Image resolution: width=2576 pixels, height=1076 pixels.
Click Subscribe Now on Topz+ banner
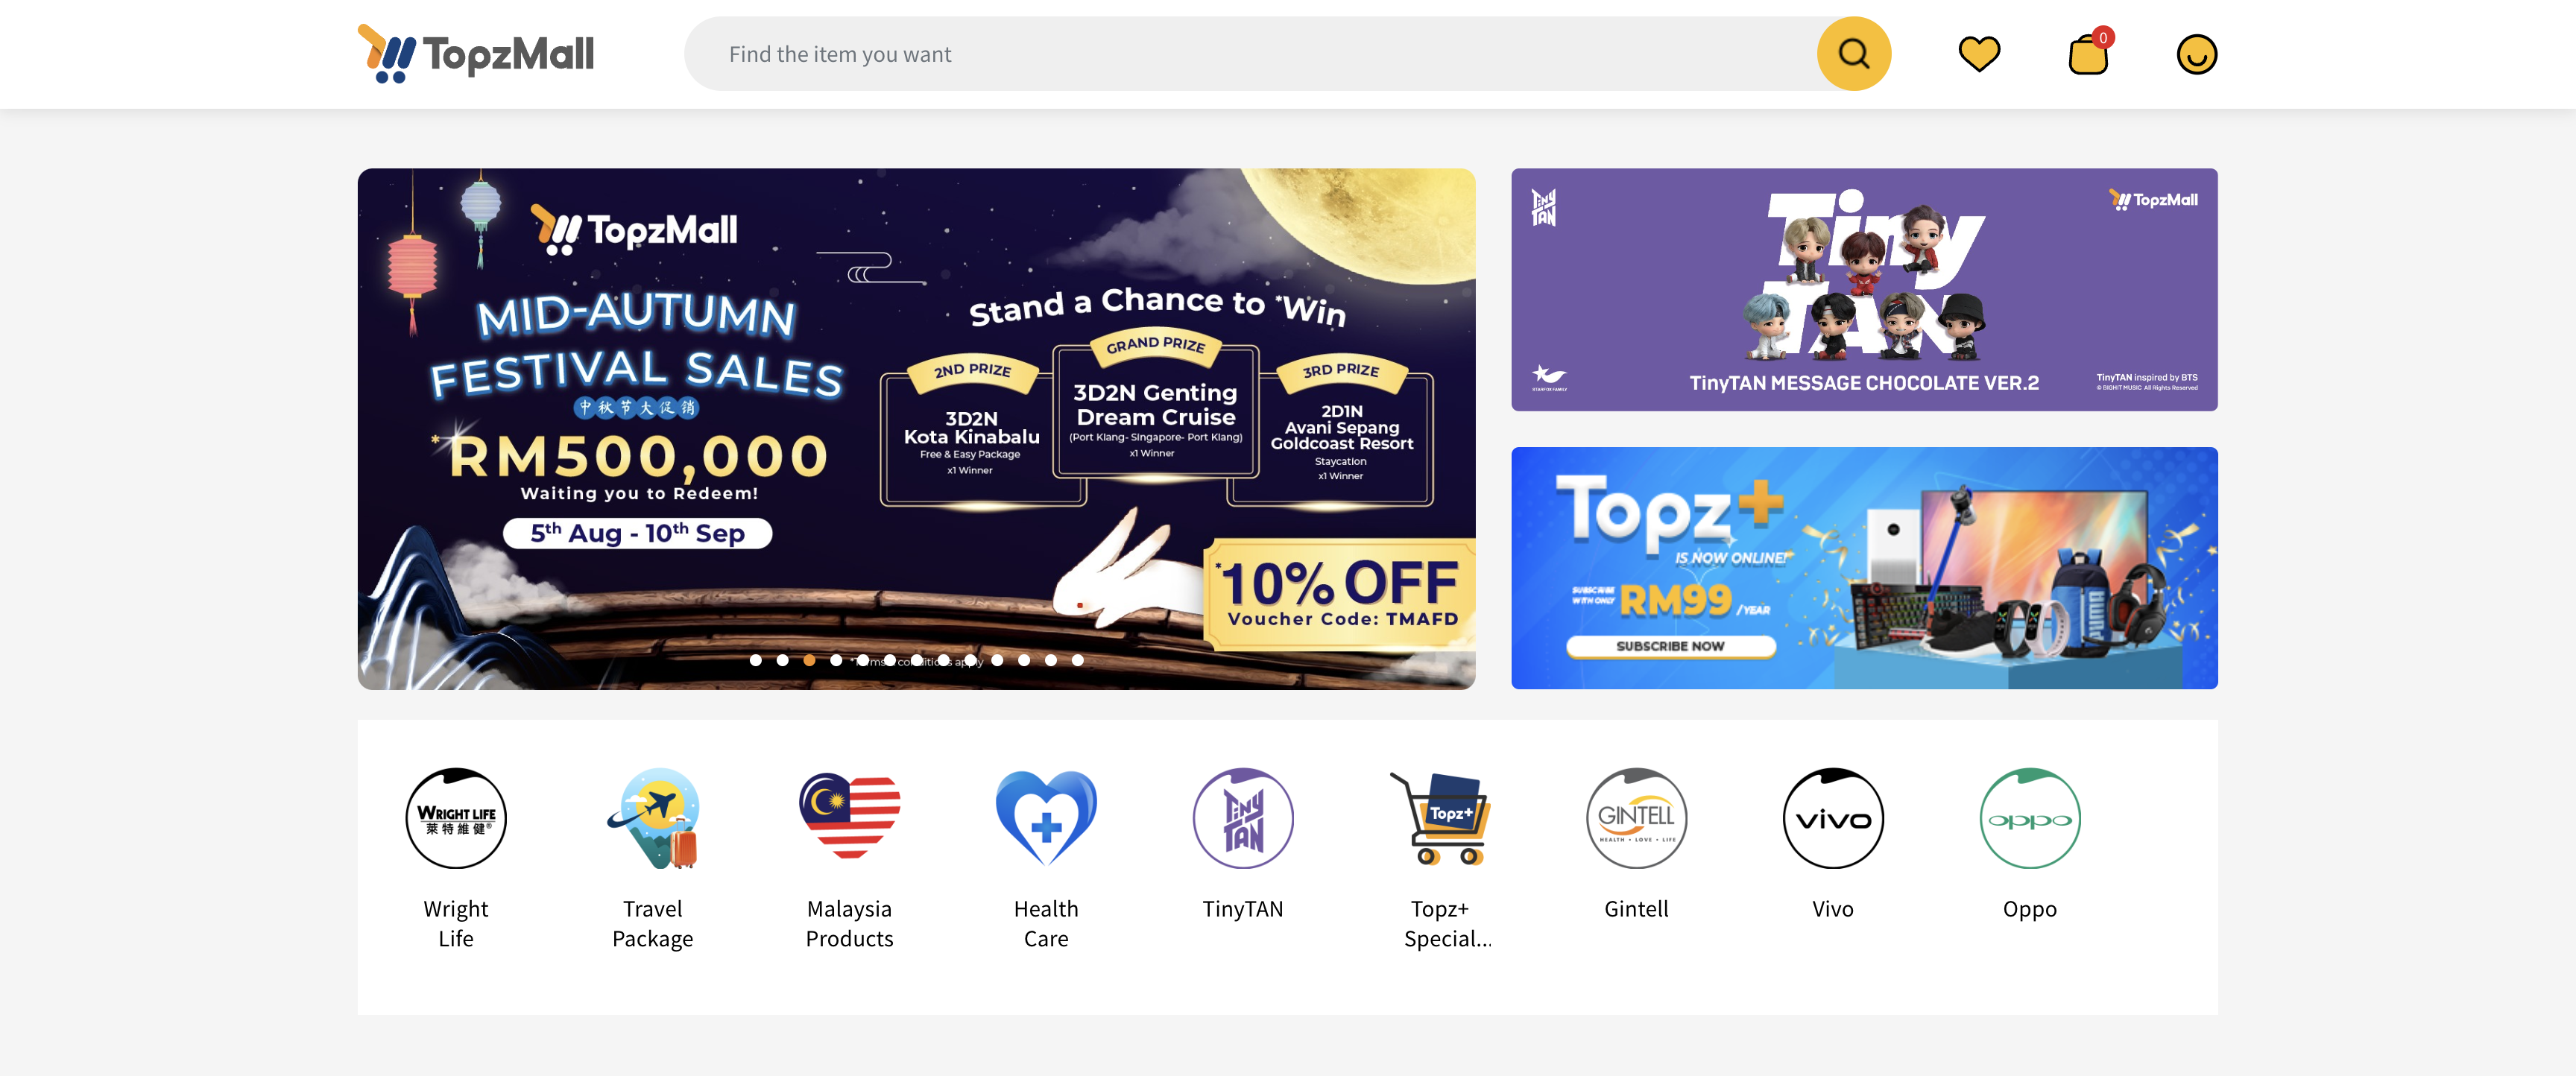coord(1670,646)
